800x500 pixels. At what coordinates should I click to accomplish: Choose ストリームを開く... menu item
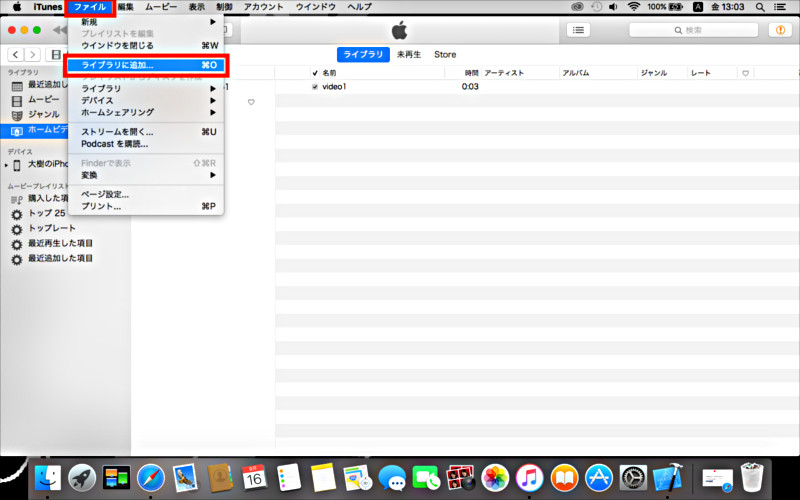pyautogui.click(x=148, y=132)
